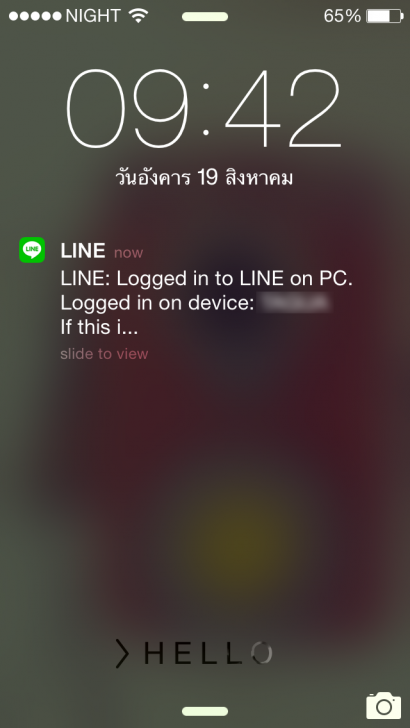Tap the battery icon in status bar
410x728 pixels.
pyautogui.click(x=385, y=16)
